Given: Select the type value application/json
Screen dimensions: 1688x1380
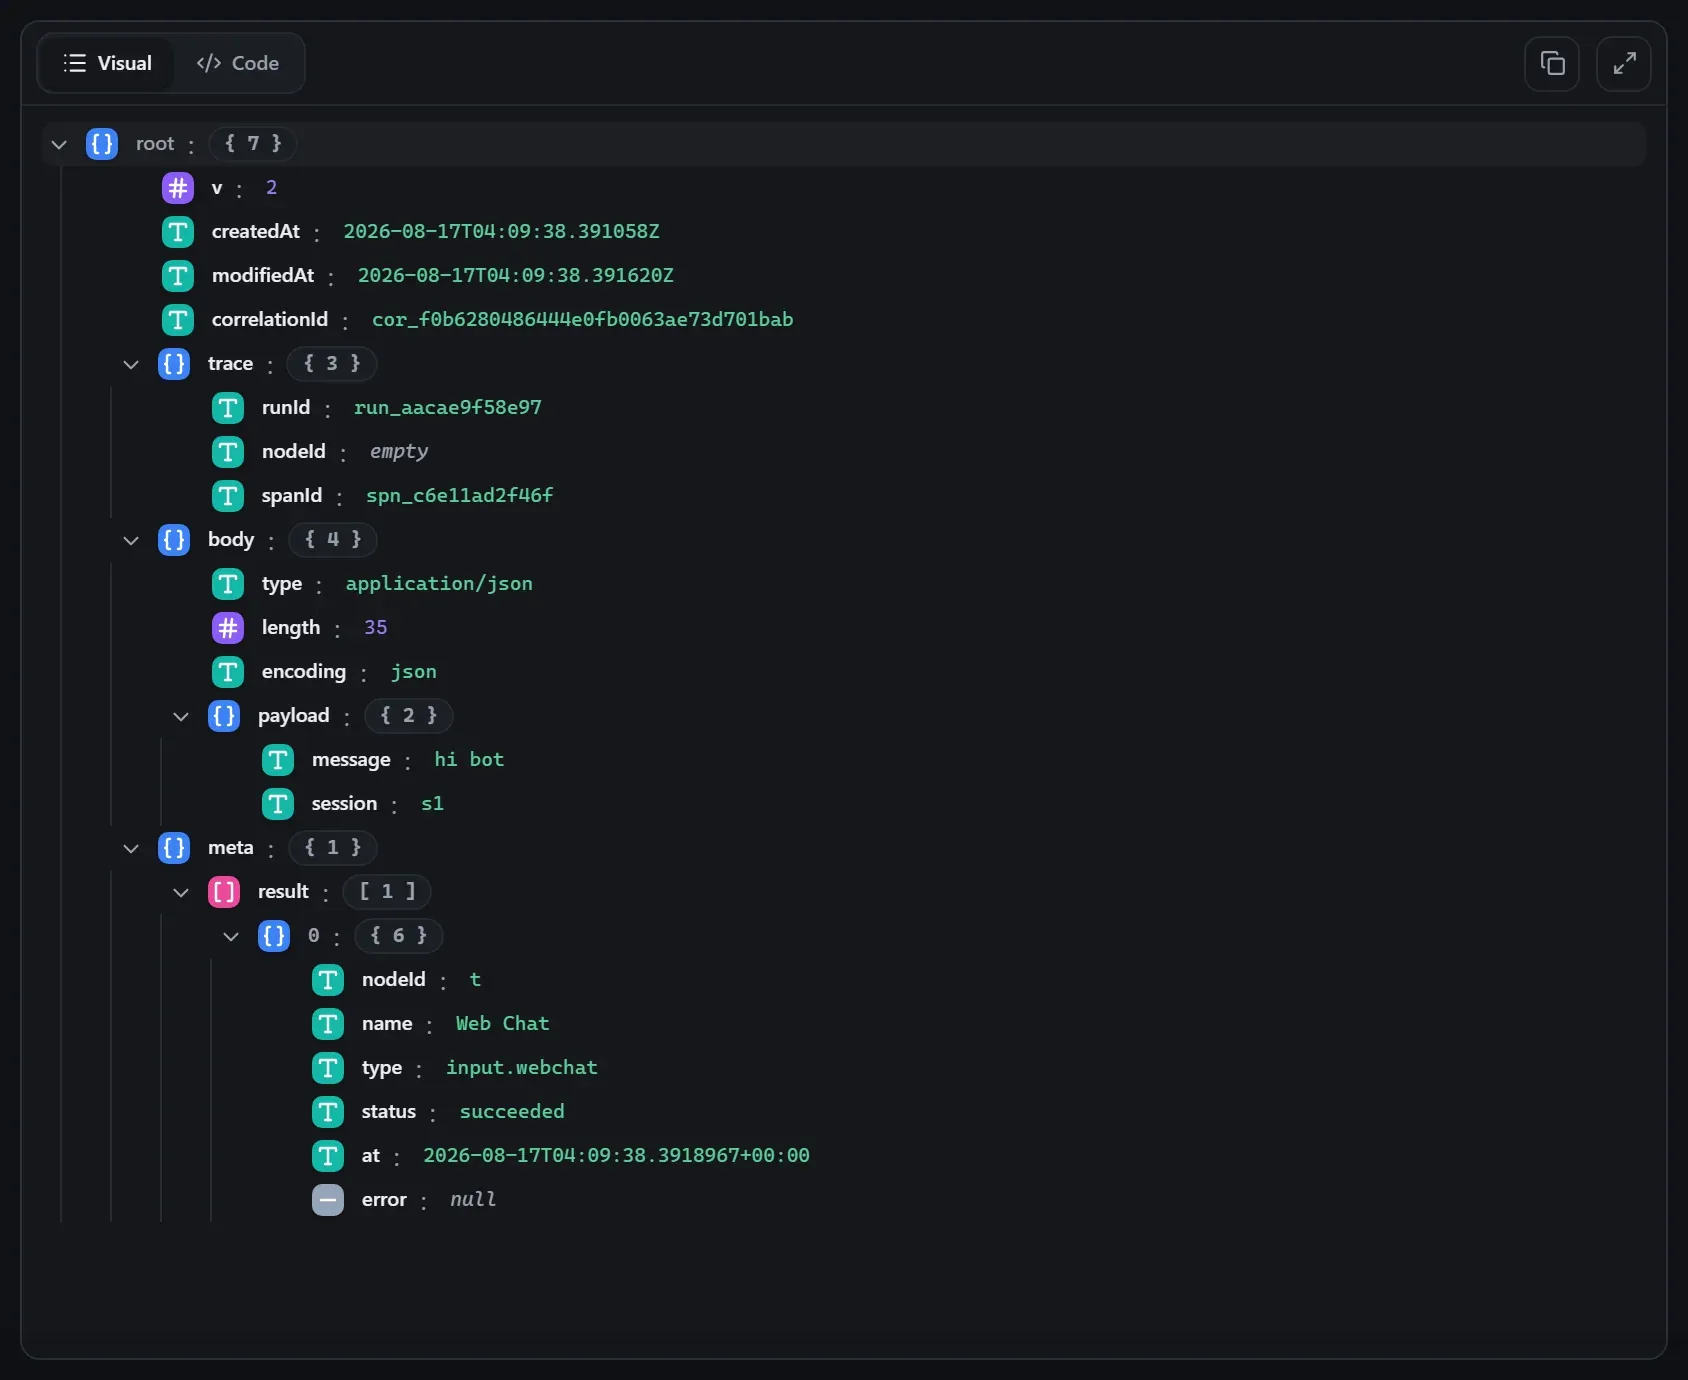Looking at the screenshot, I should point(439,584).
